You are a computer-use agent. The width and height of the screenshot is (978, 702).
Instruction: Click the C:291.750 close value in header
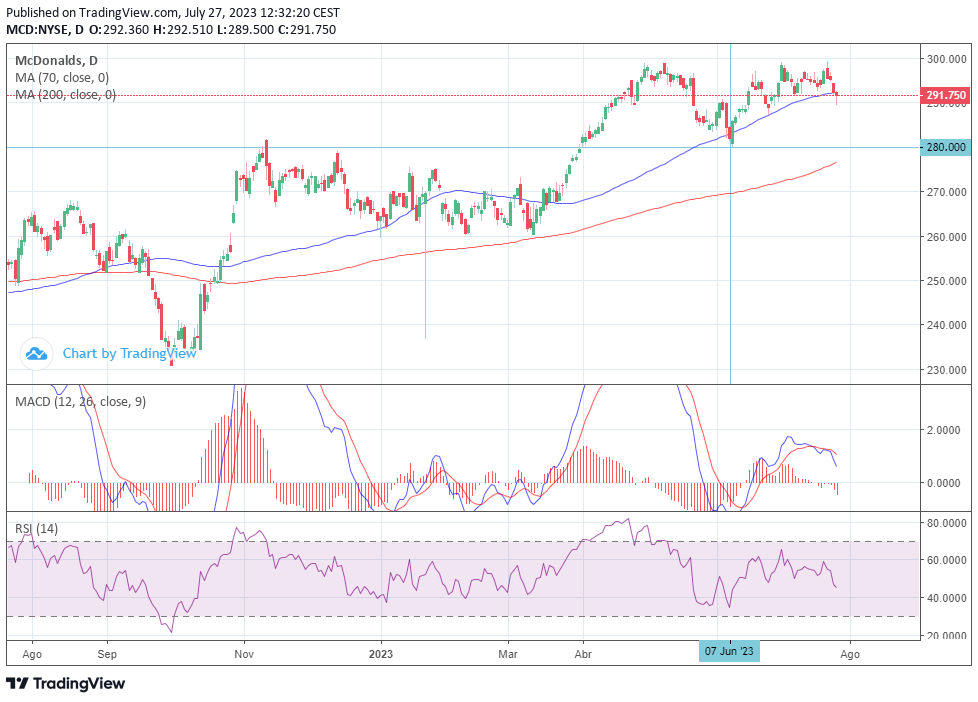[x=307, y=29]
